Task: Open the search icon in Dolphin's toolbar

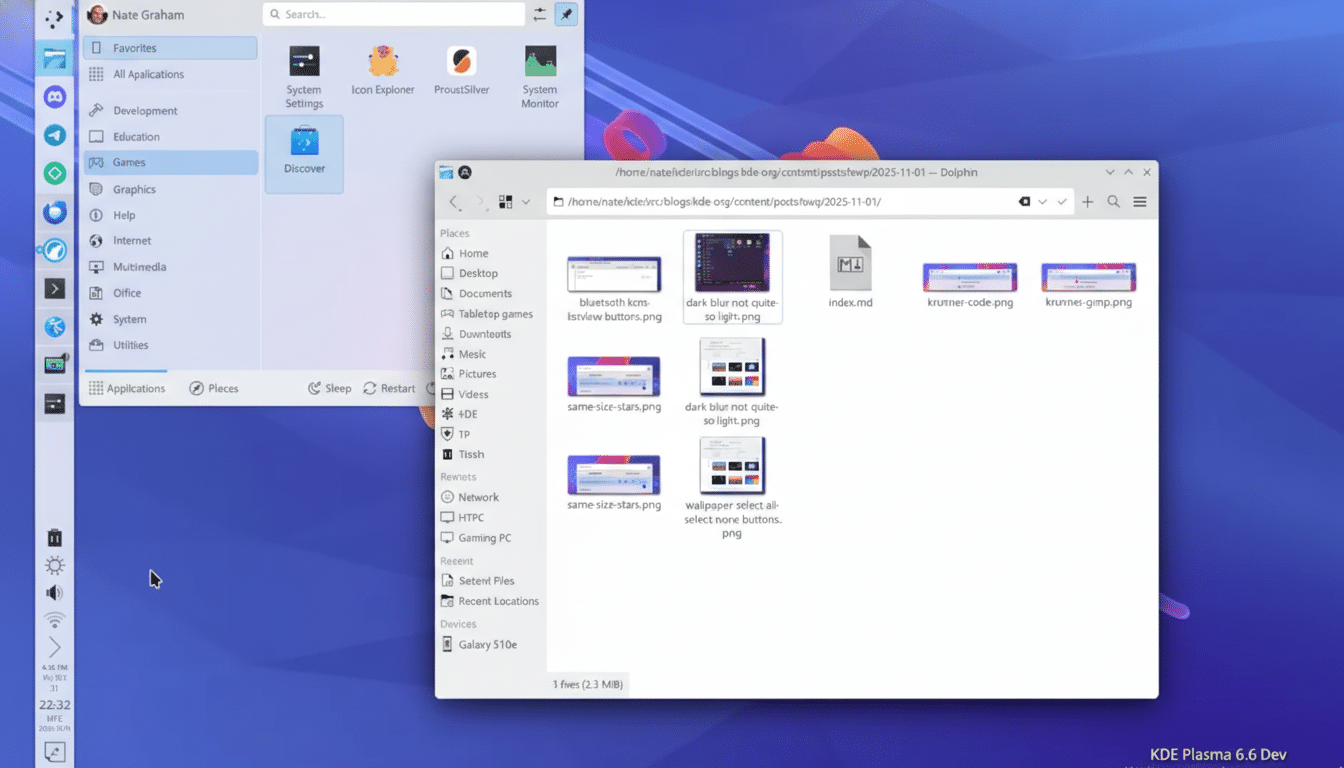Action: point(1113,201)
